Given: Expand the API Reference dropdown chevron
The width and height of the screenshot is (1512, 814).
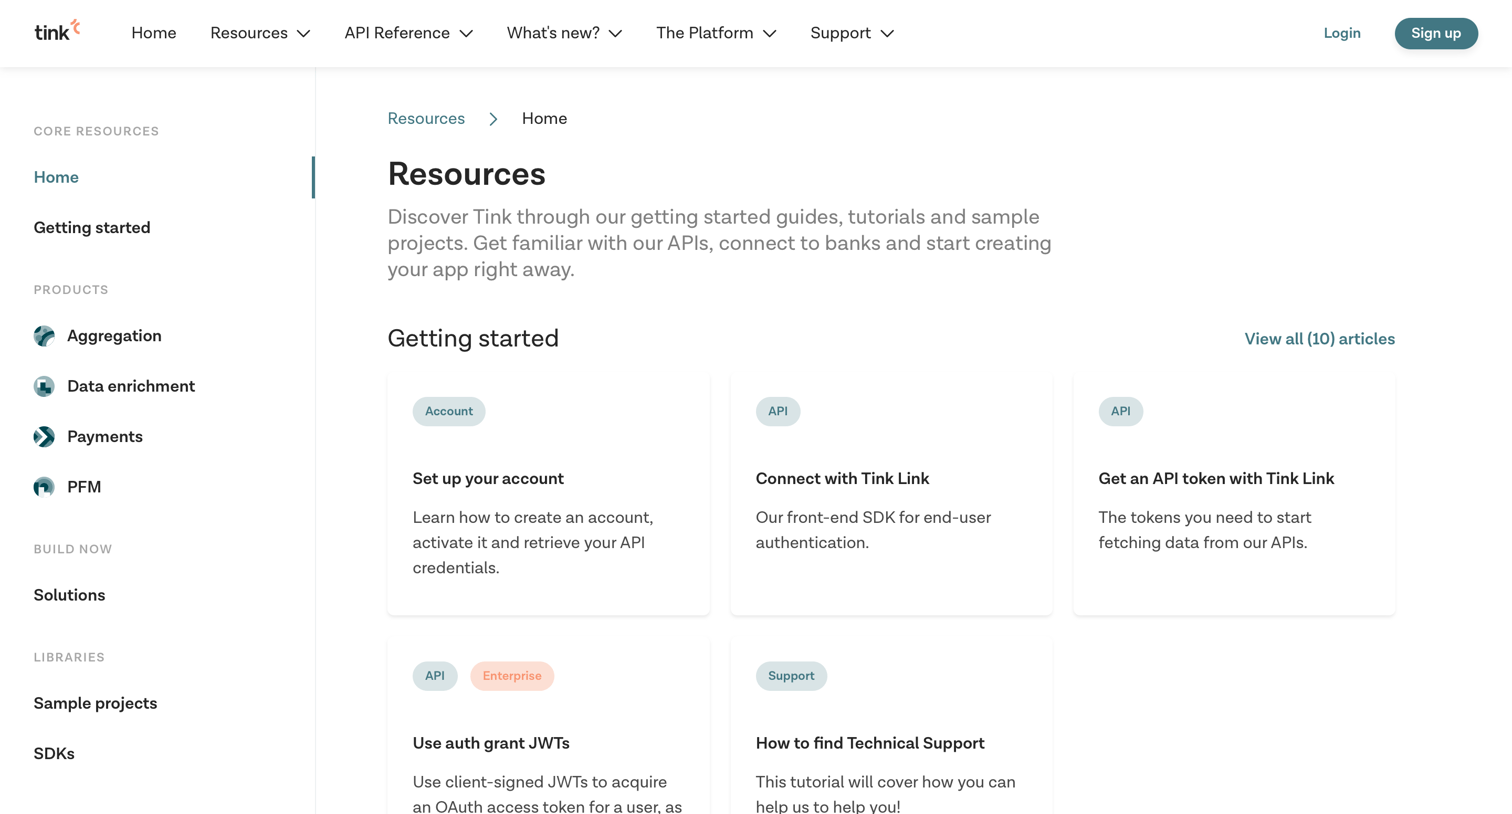Looking at the screenshot, I should [466, 34].
